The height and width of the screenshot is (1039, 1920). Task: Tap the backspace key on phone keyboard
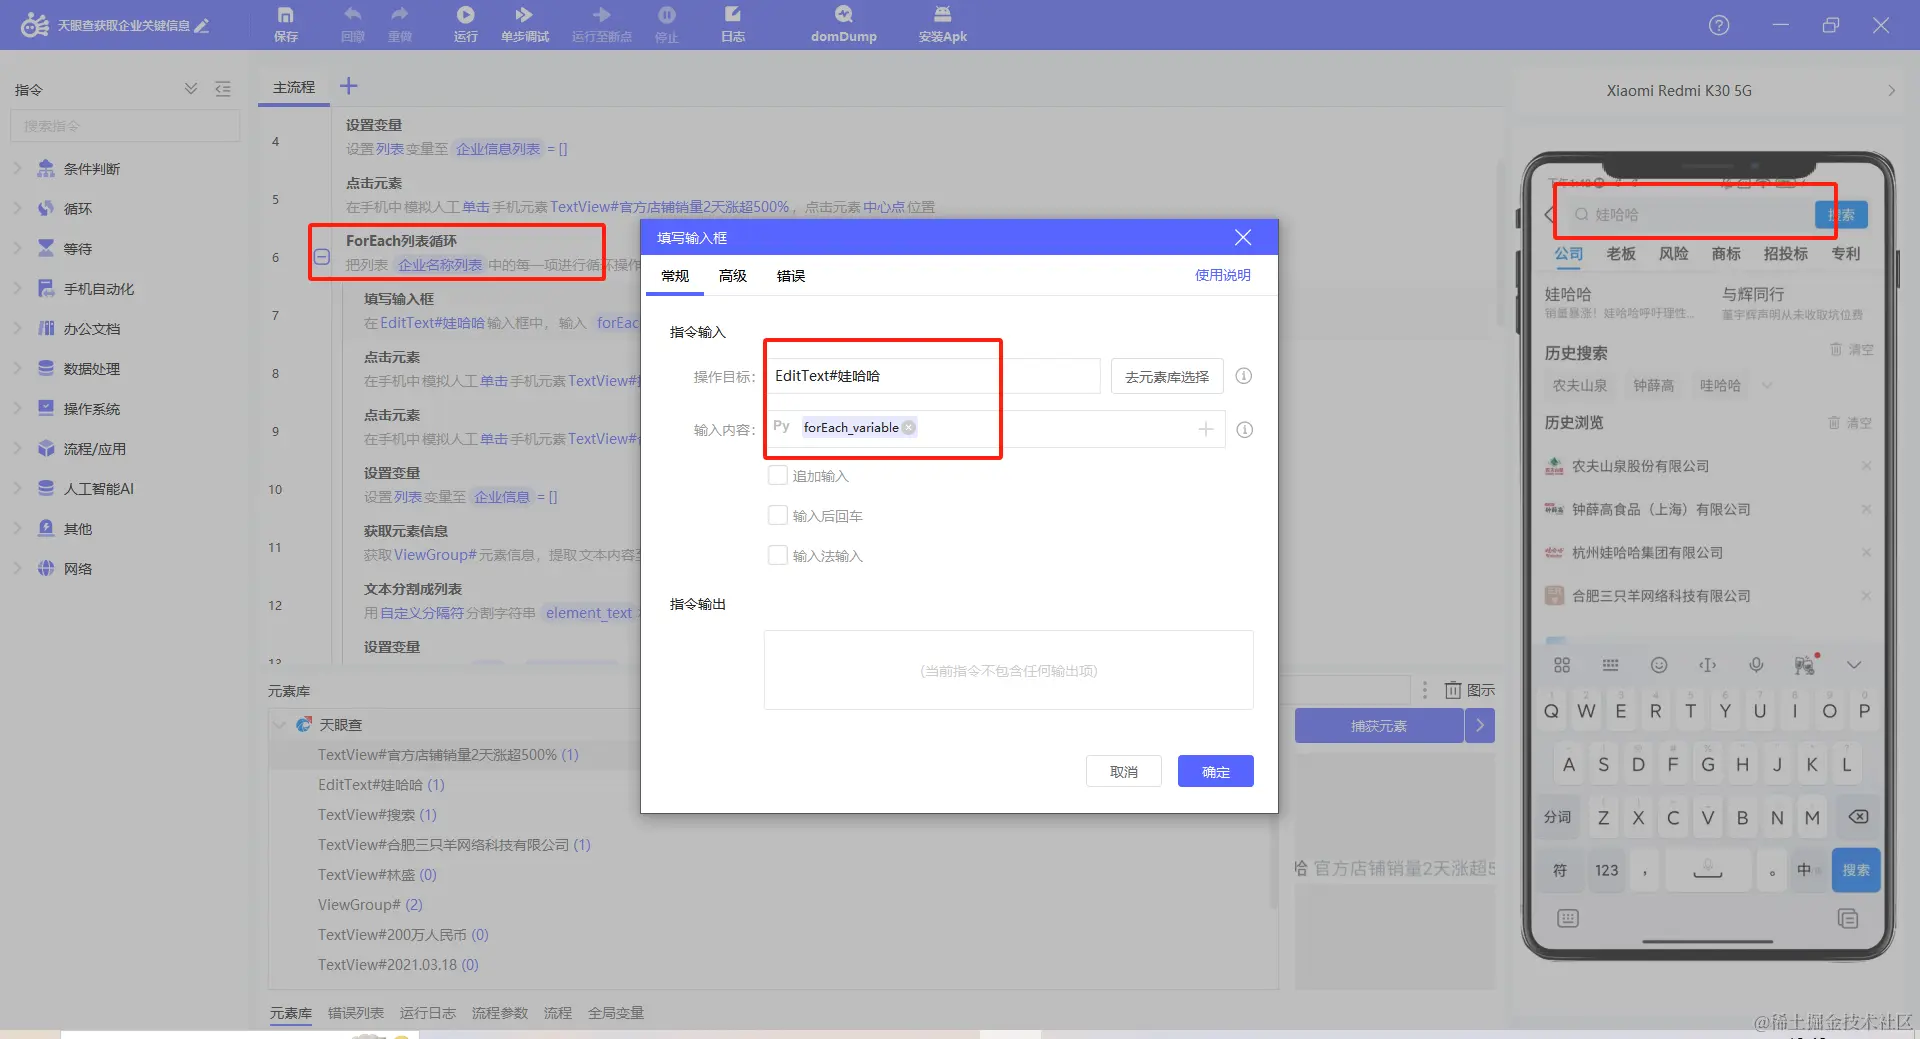point(1858,817)
